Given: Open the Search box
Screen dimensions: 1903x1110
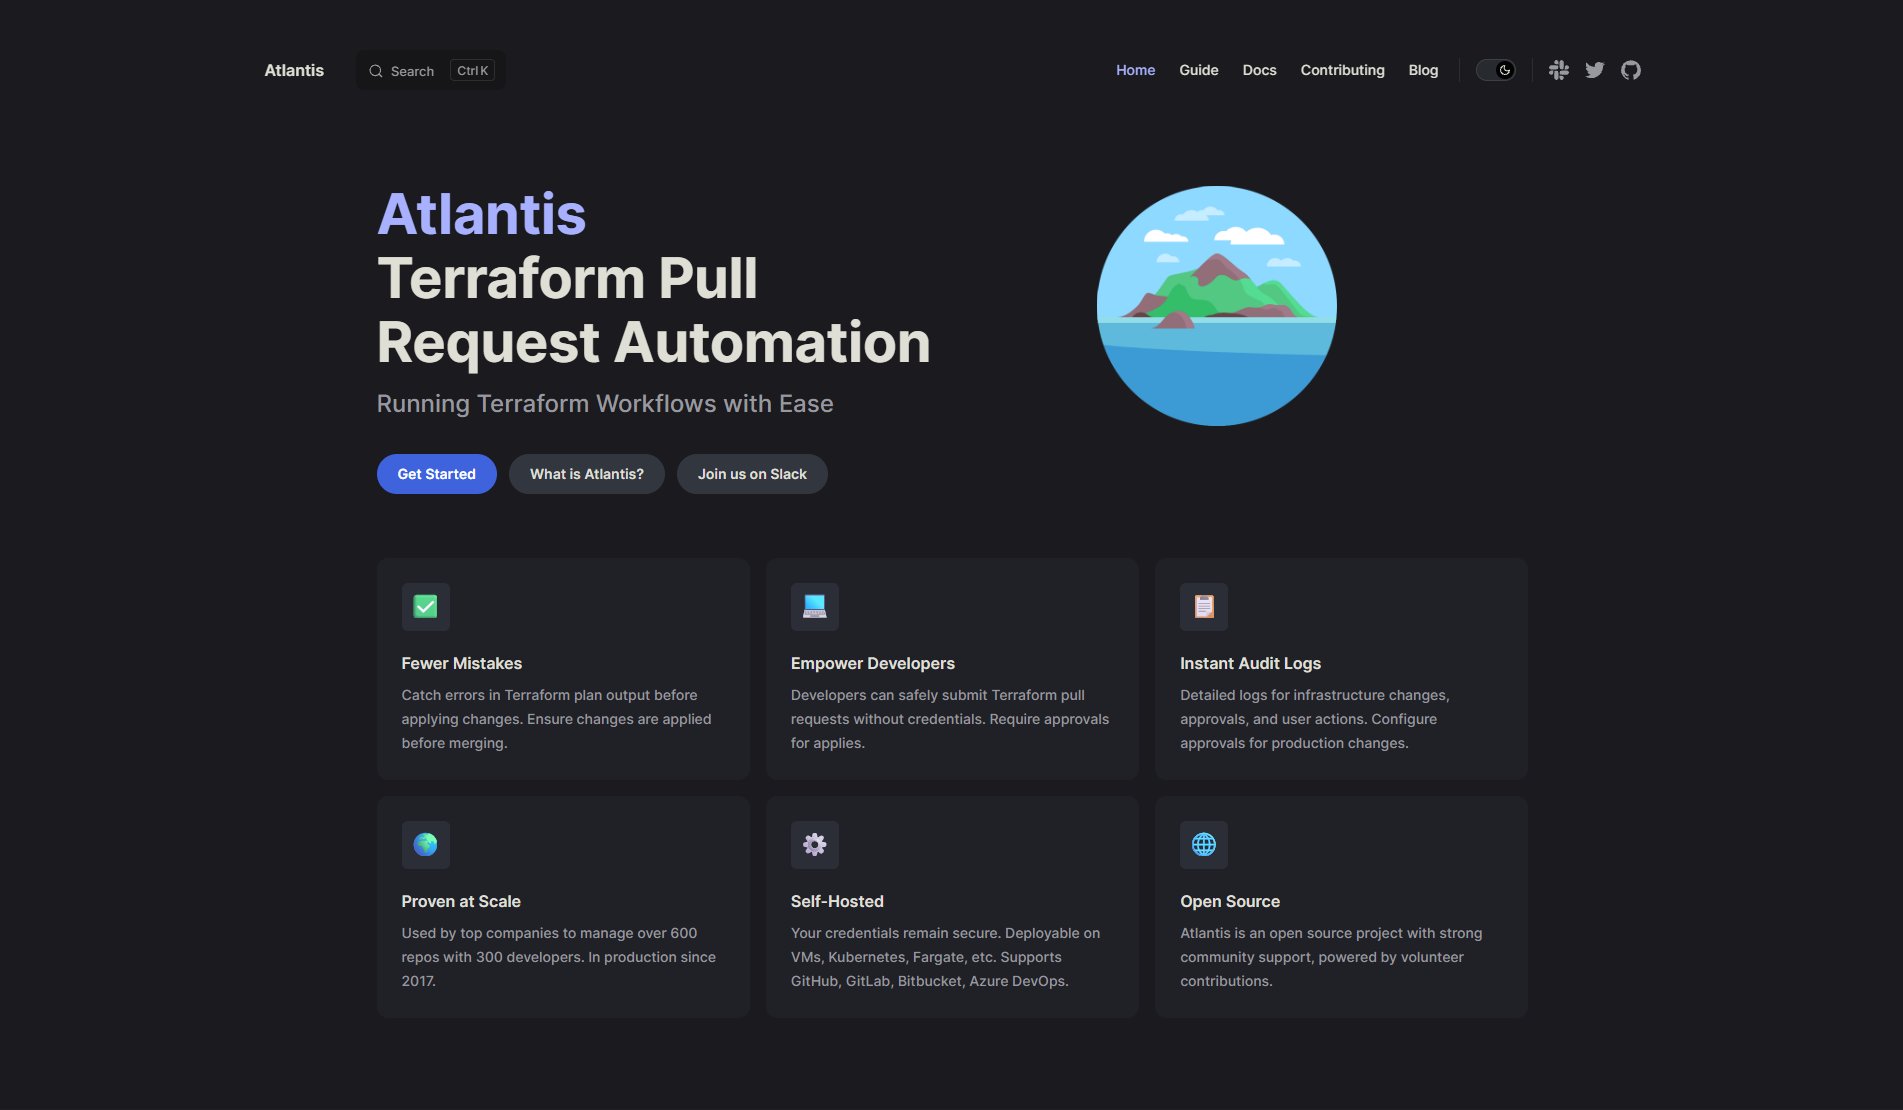Looking at the screenshot, I should (431, 70).
